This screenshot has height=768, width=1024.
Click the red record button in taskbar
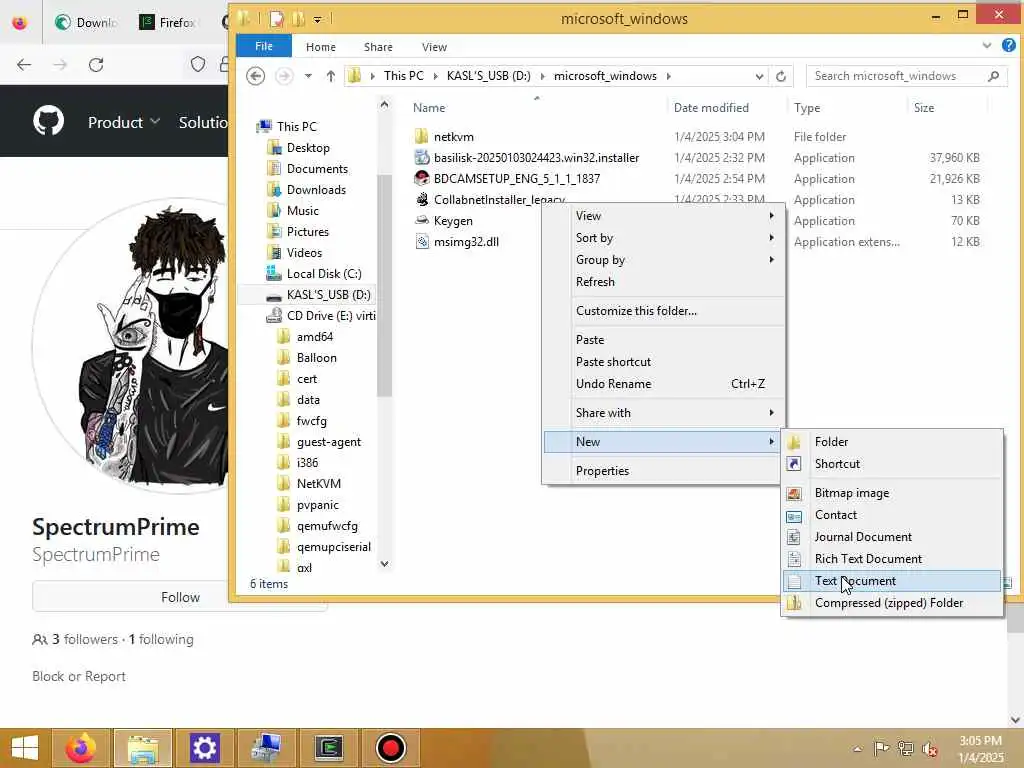point(391,748)
